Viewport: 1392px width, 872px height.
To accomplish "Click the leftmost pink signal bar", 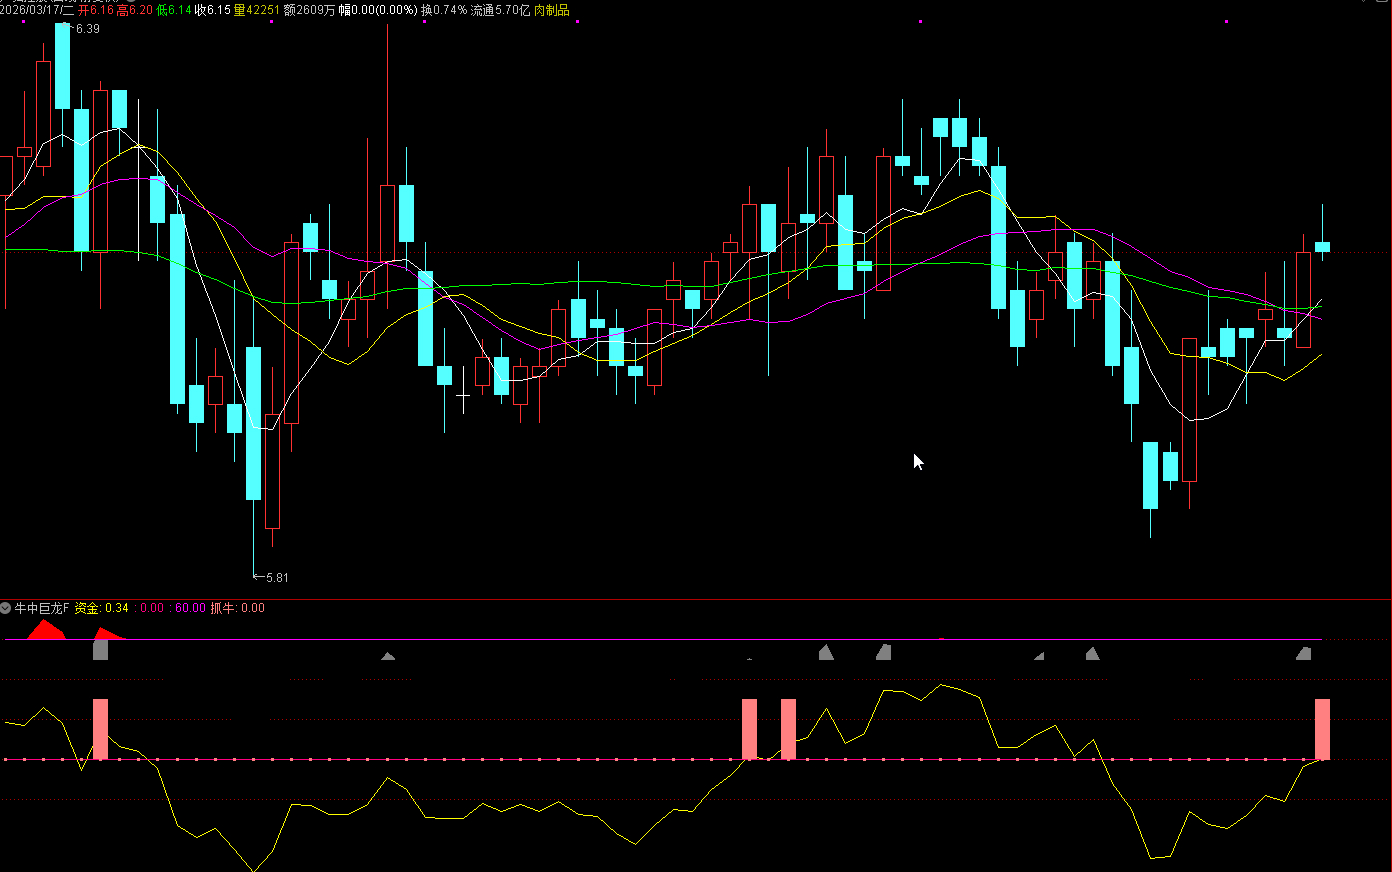I will tap(100, 729).
